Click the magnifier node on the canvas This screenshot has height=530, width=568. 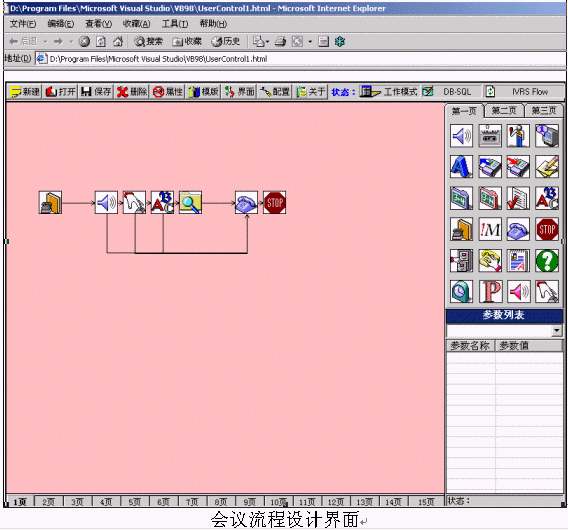pos(190,203)
